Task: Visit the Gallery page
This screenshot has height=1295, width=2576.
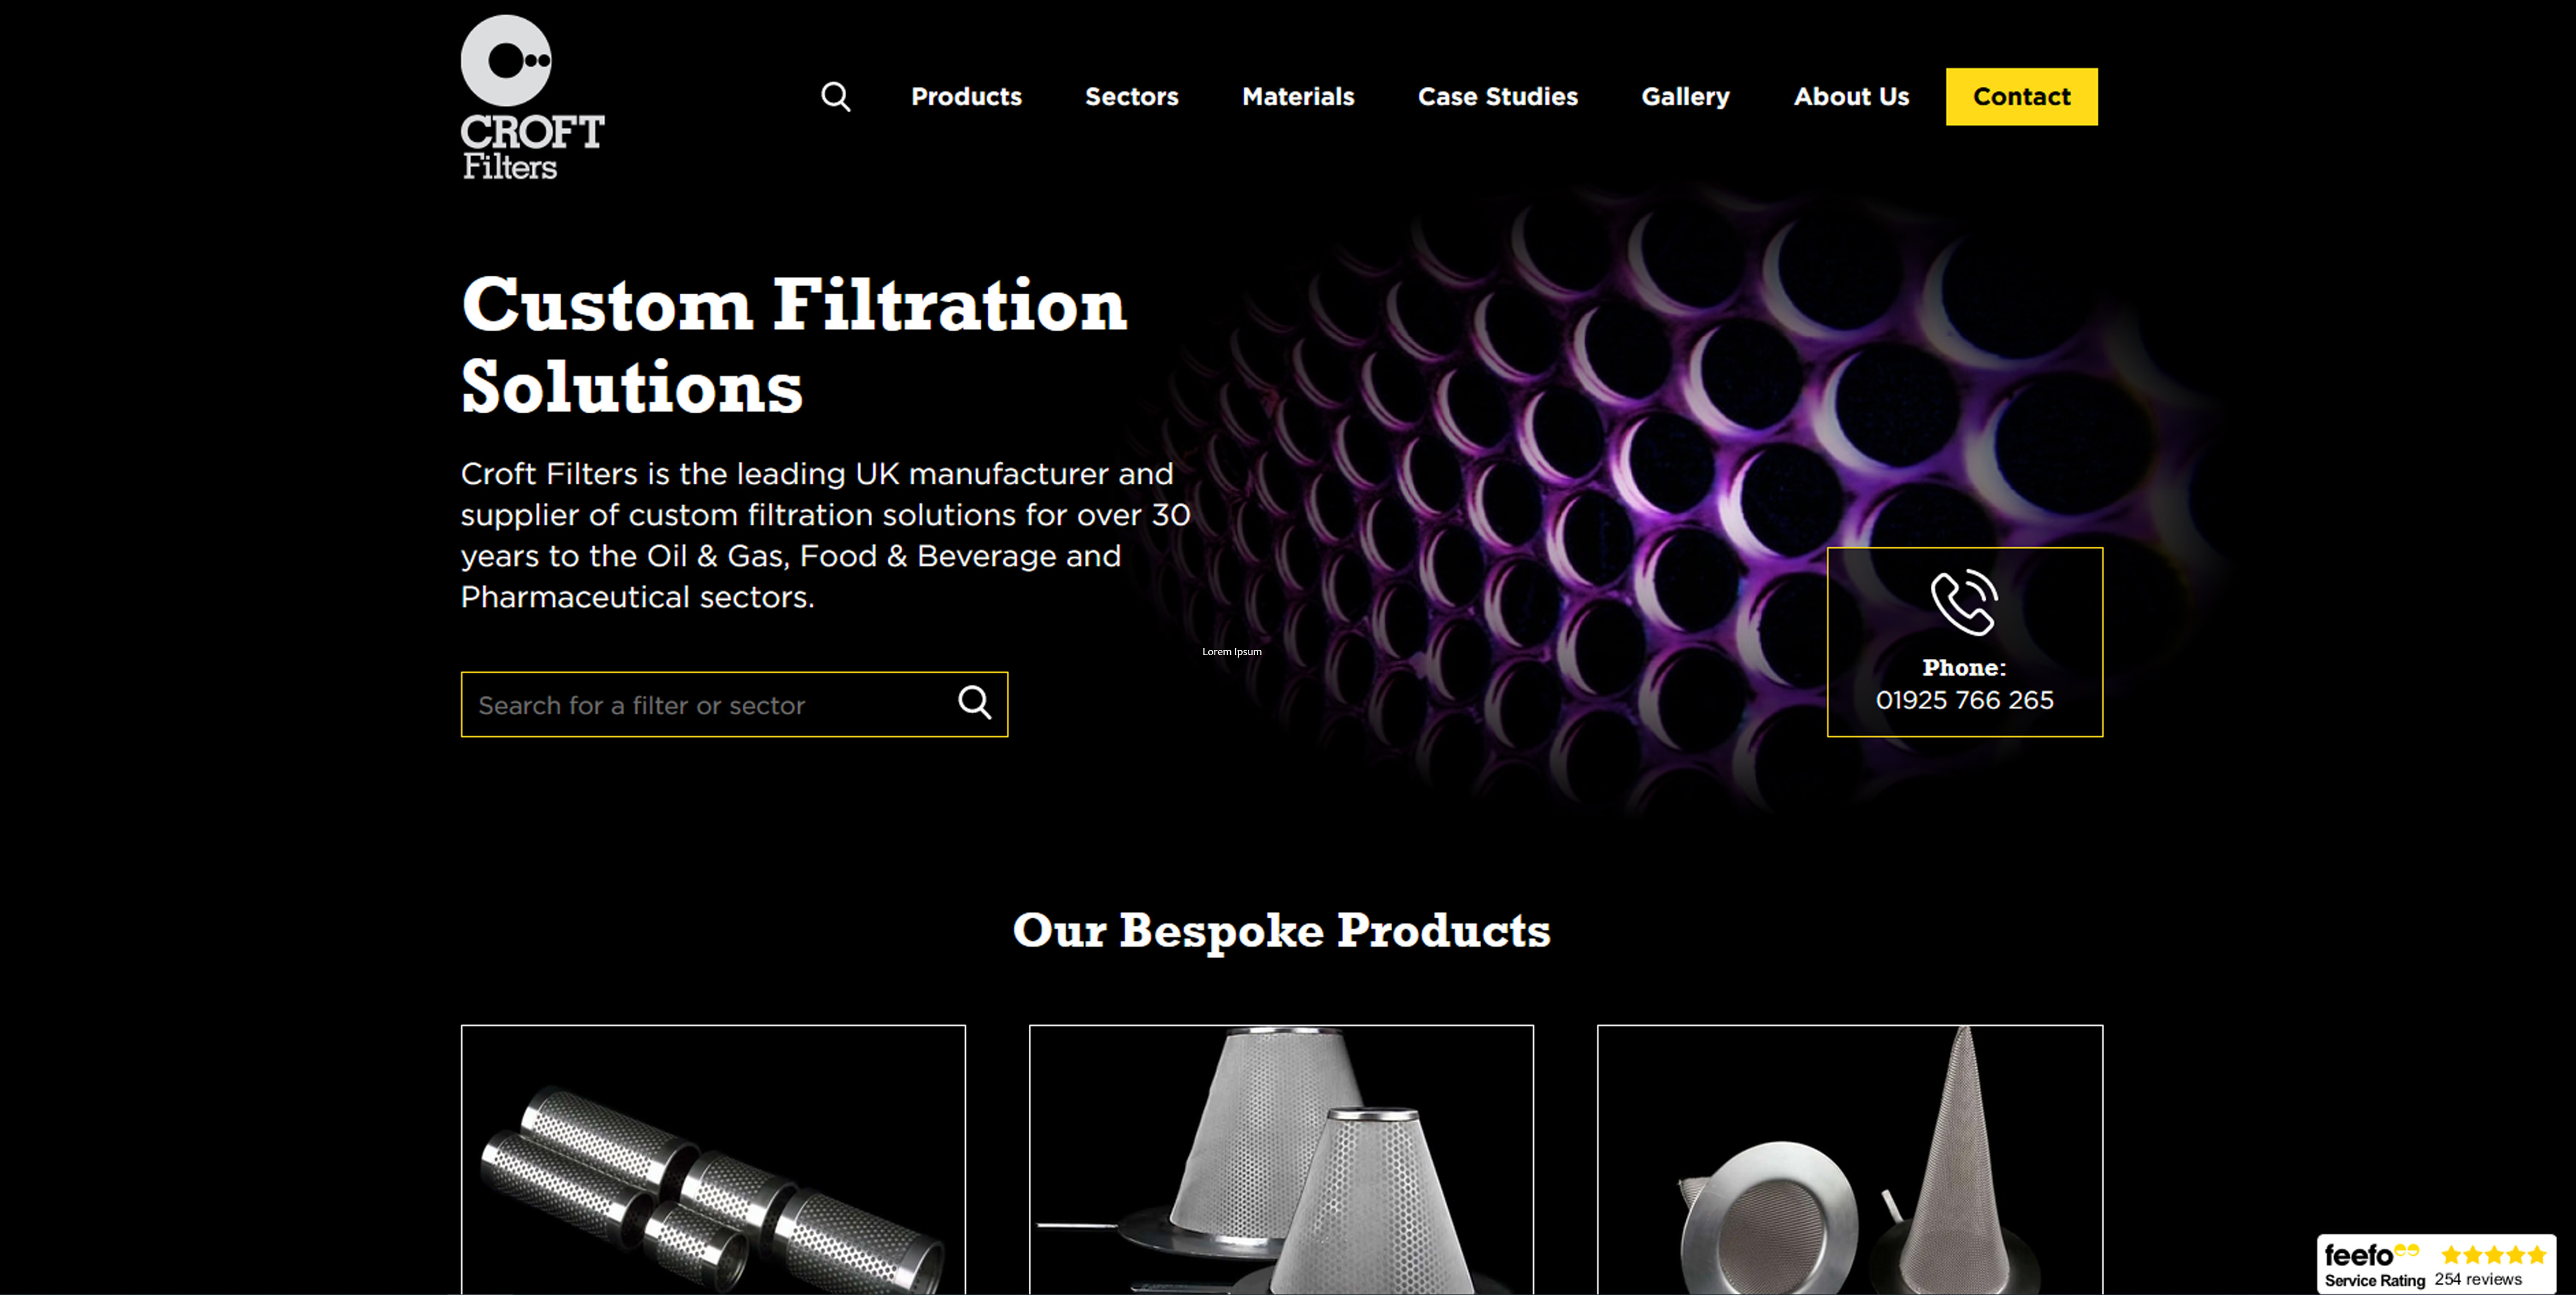Action: coord(1685,97)
